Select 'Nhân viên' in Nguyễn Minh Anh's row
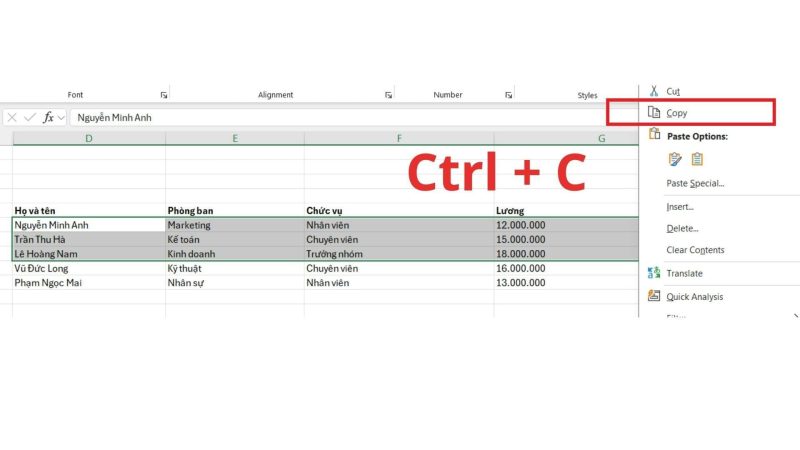 [x=399, y=225]
